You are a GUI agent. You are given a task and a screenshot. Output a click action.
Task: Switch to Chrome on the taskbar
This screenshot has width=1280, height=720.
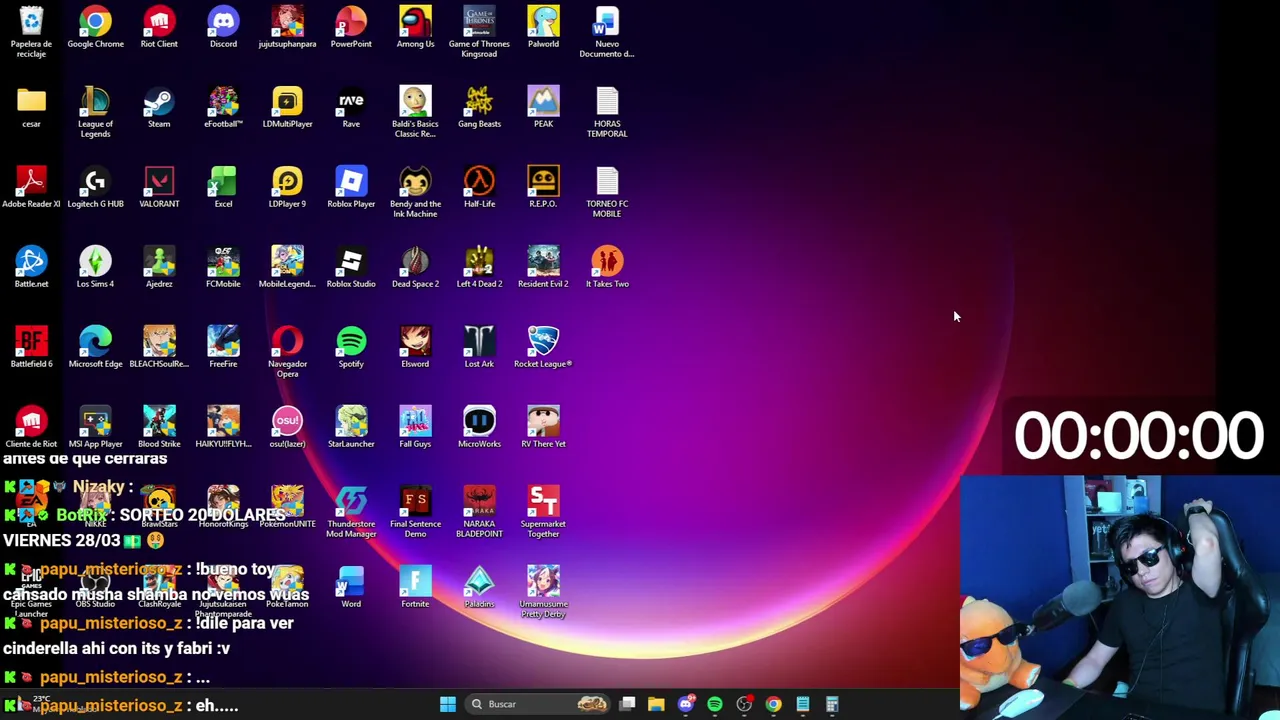coord(773,704)
